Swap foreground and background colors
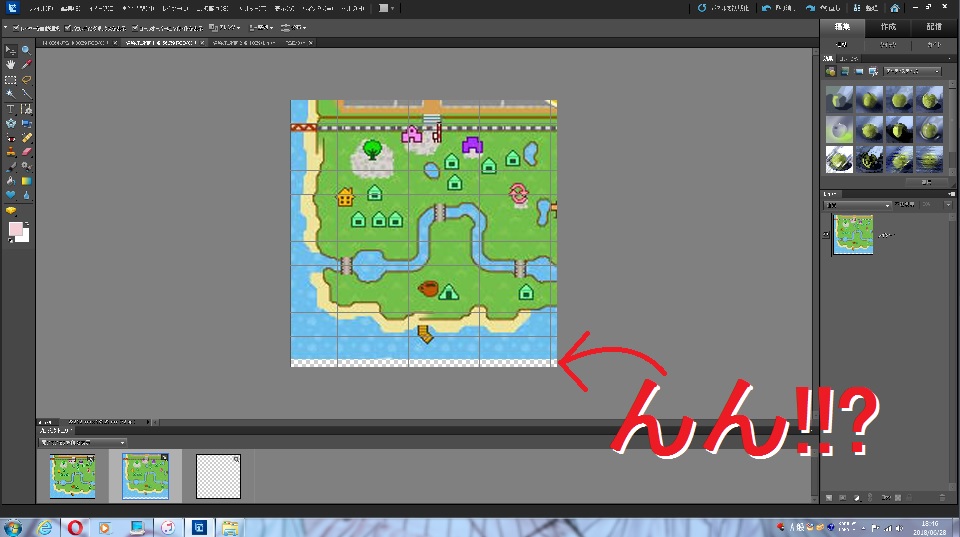960x537 pixels. coord(27,223)
